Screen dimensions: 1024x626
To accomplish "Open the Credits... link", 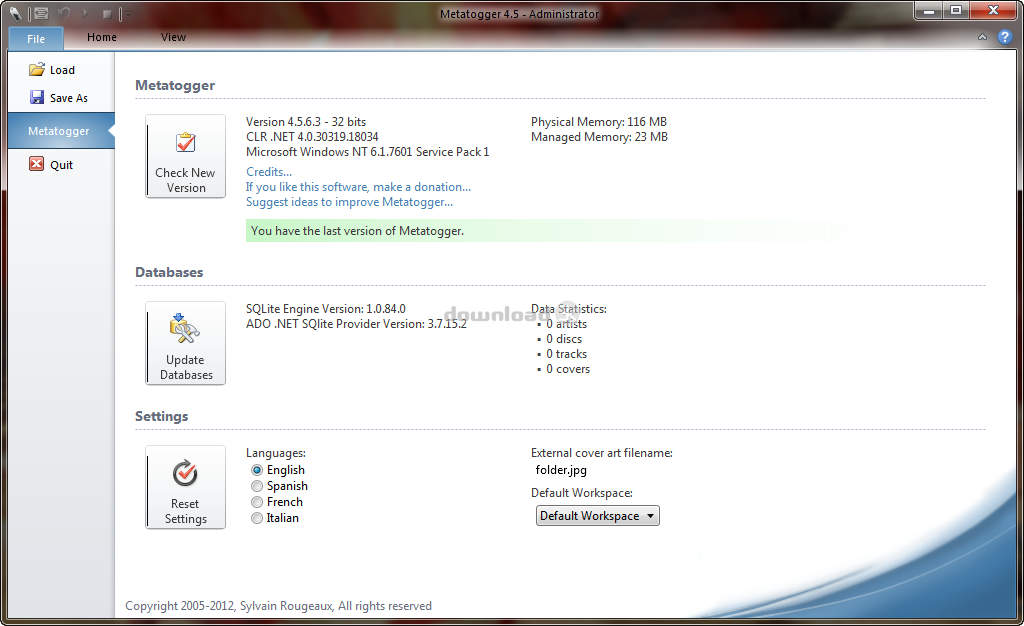I will [x=269, y=172].
